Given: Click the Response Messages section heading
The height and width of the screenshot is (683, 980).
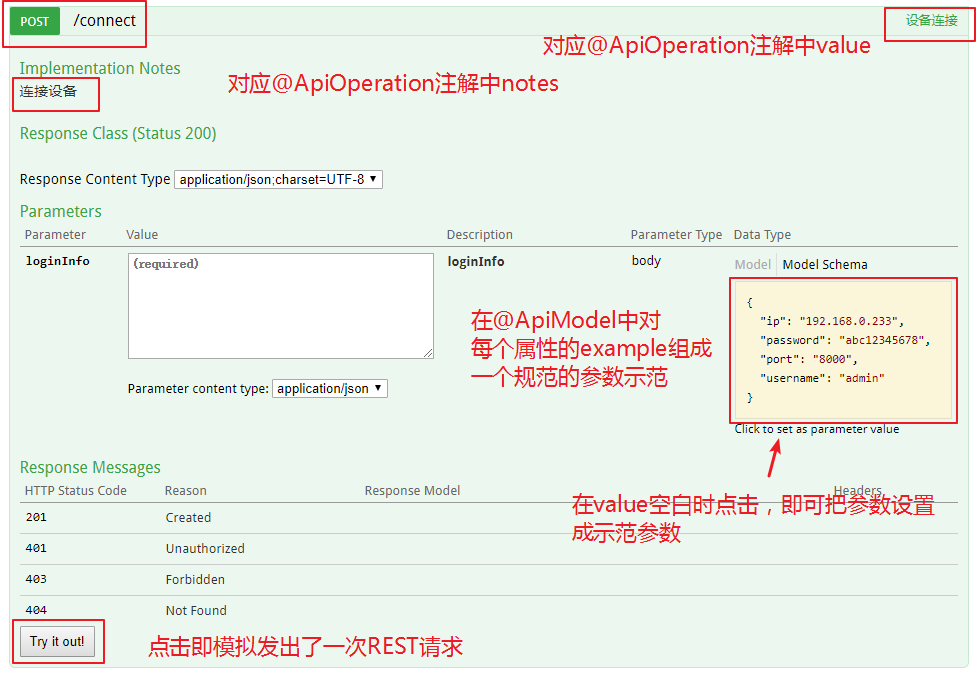Looking at the screenshot, I should click(x=90, y=467).
